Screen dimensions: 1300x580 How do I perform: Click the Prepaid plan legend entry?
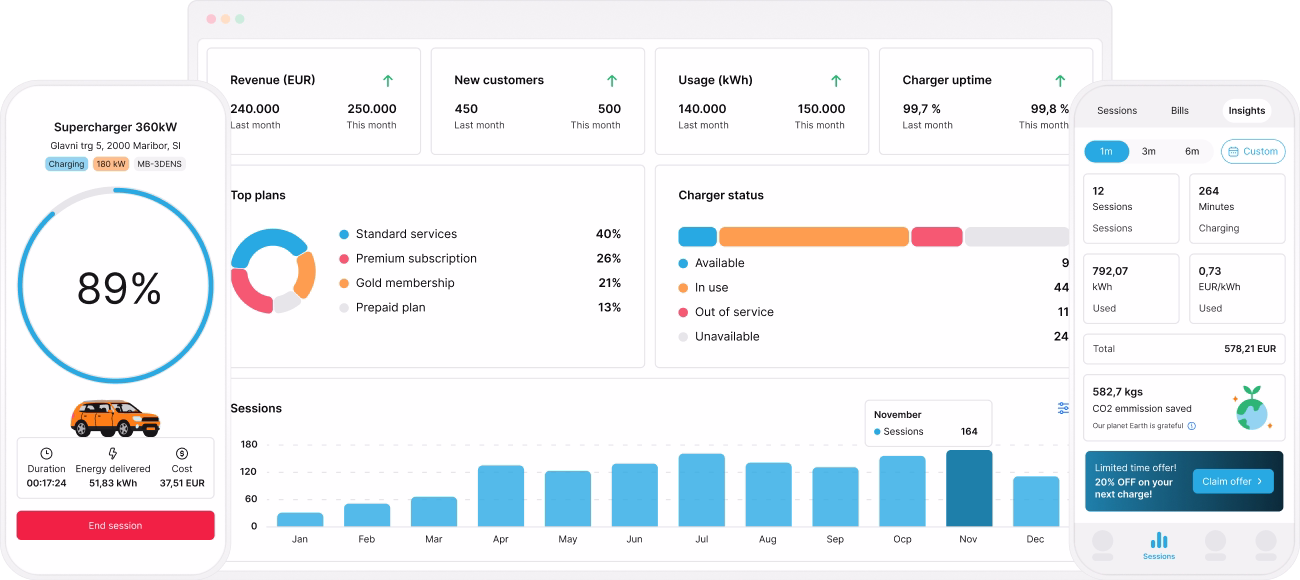point(480,307)
